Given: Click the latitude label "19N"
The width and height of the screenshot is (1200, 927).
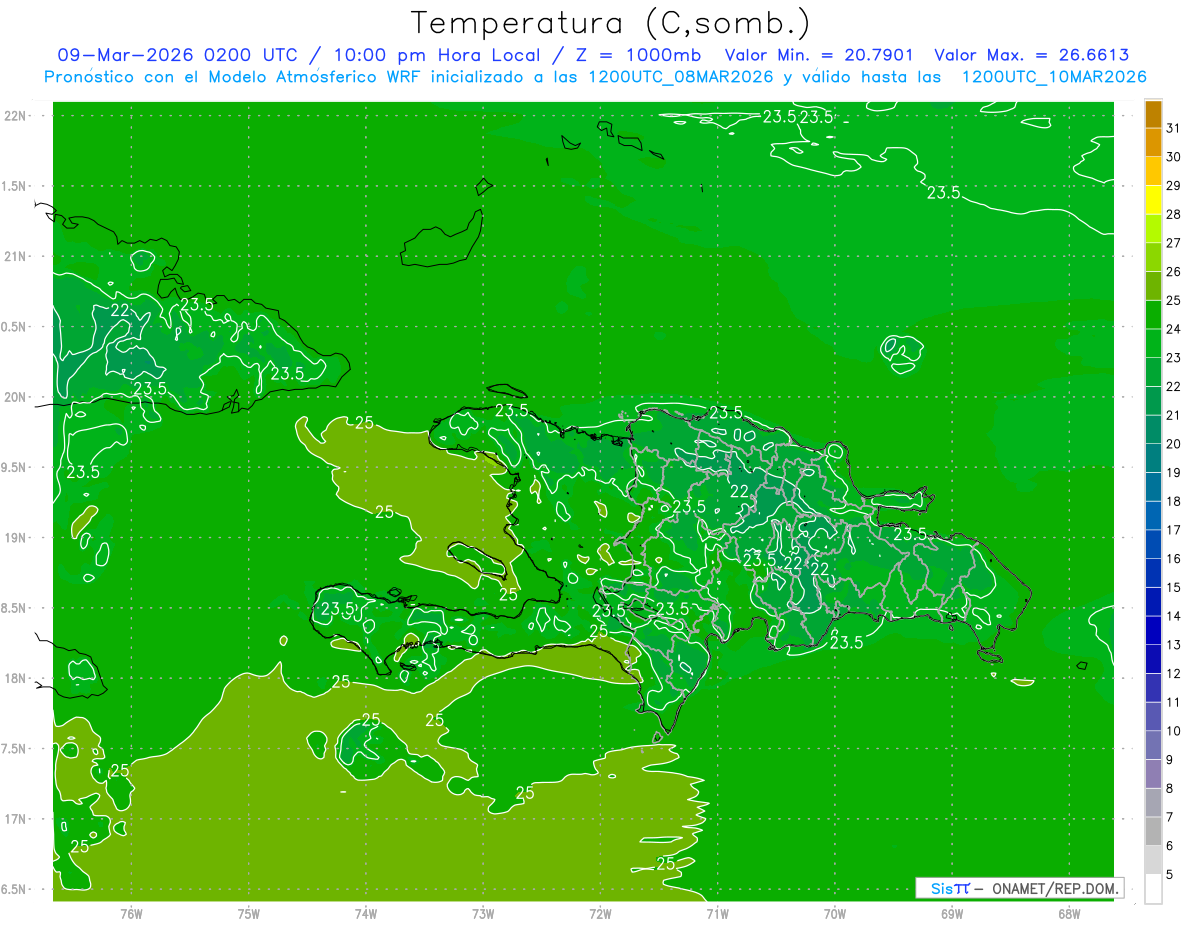Looking at the screenshot, I should point(16,537).
